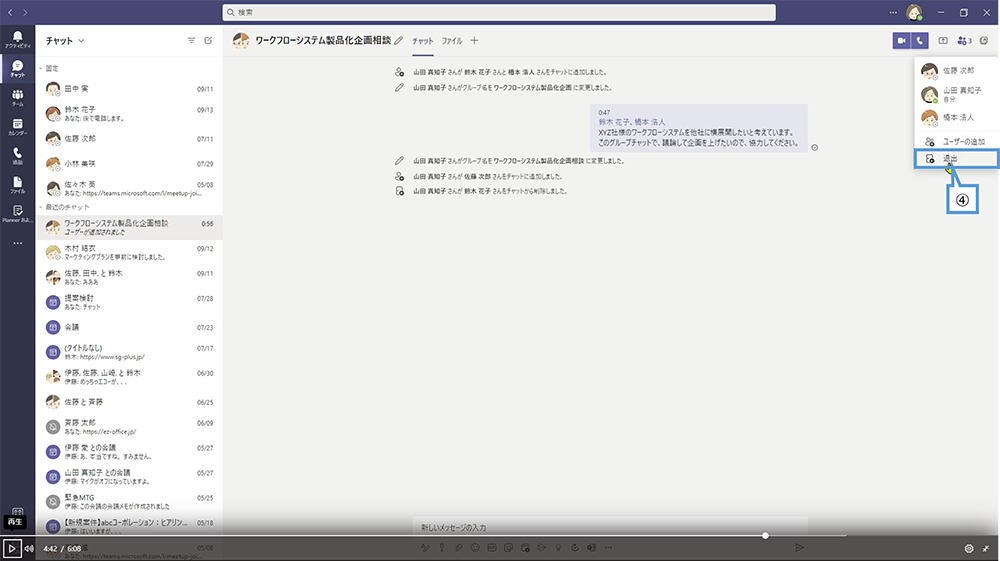The height and width of the screenshot is (561, 1000).
Task: Open the Activity feed in the left rail
Action: [17, 40]
